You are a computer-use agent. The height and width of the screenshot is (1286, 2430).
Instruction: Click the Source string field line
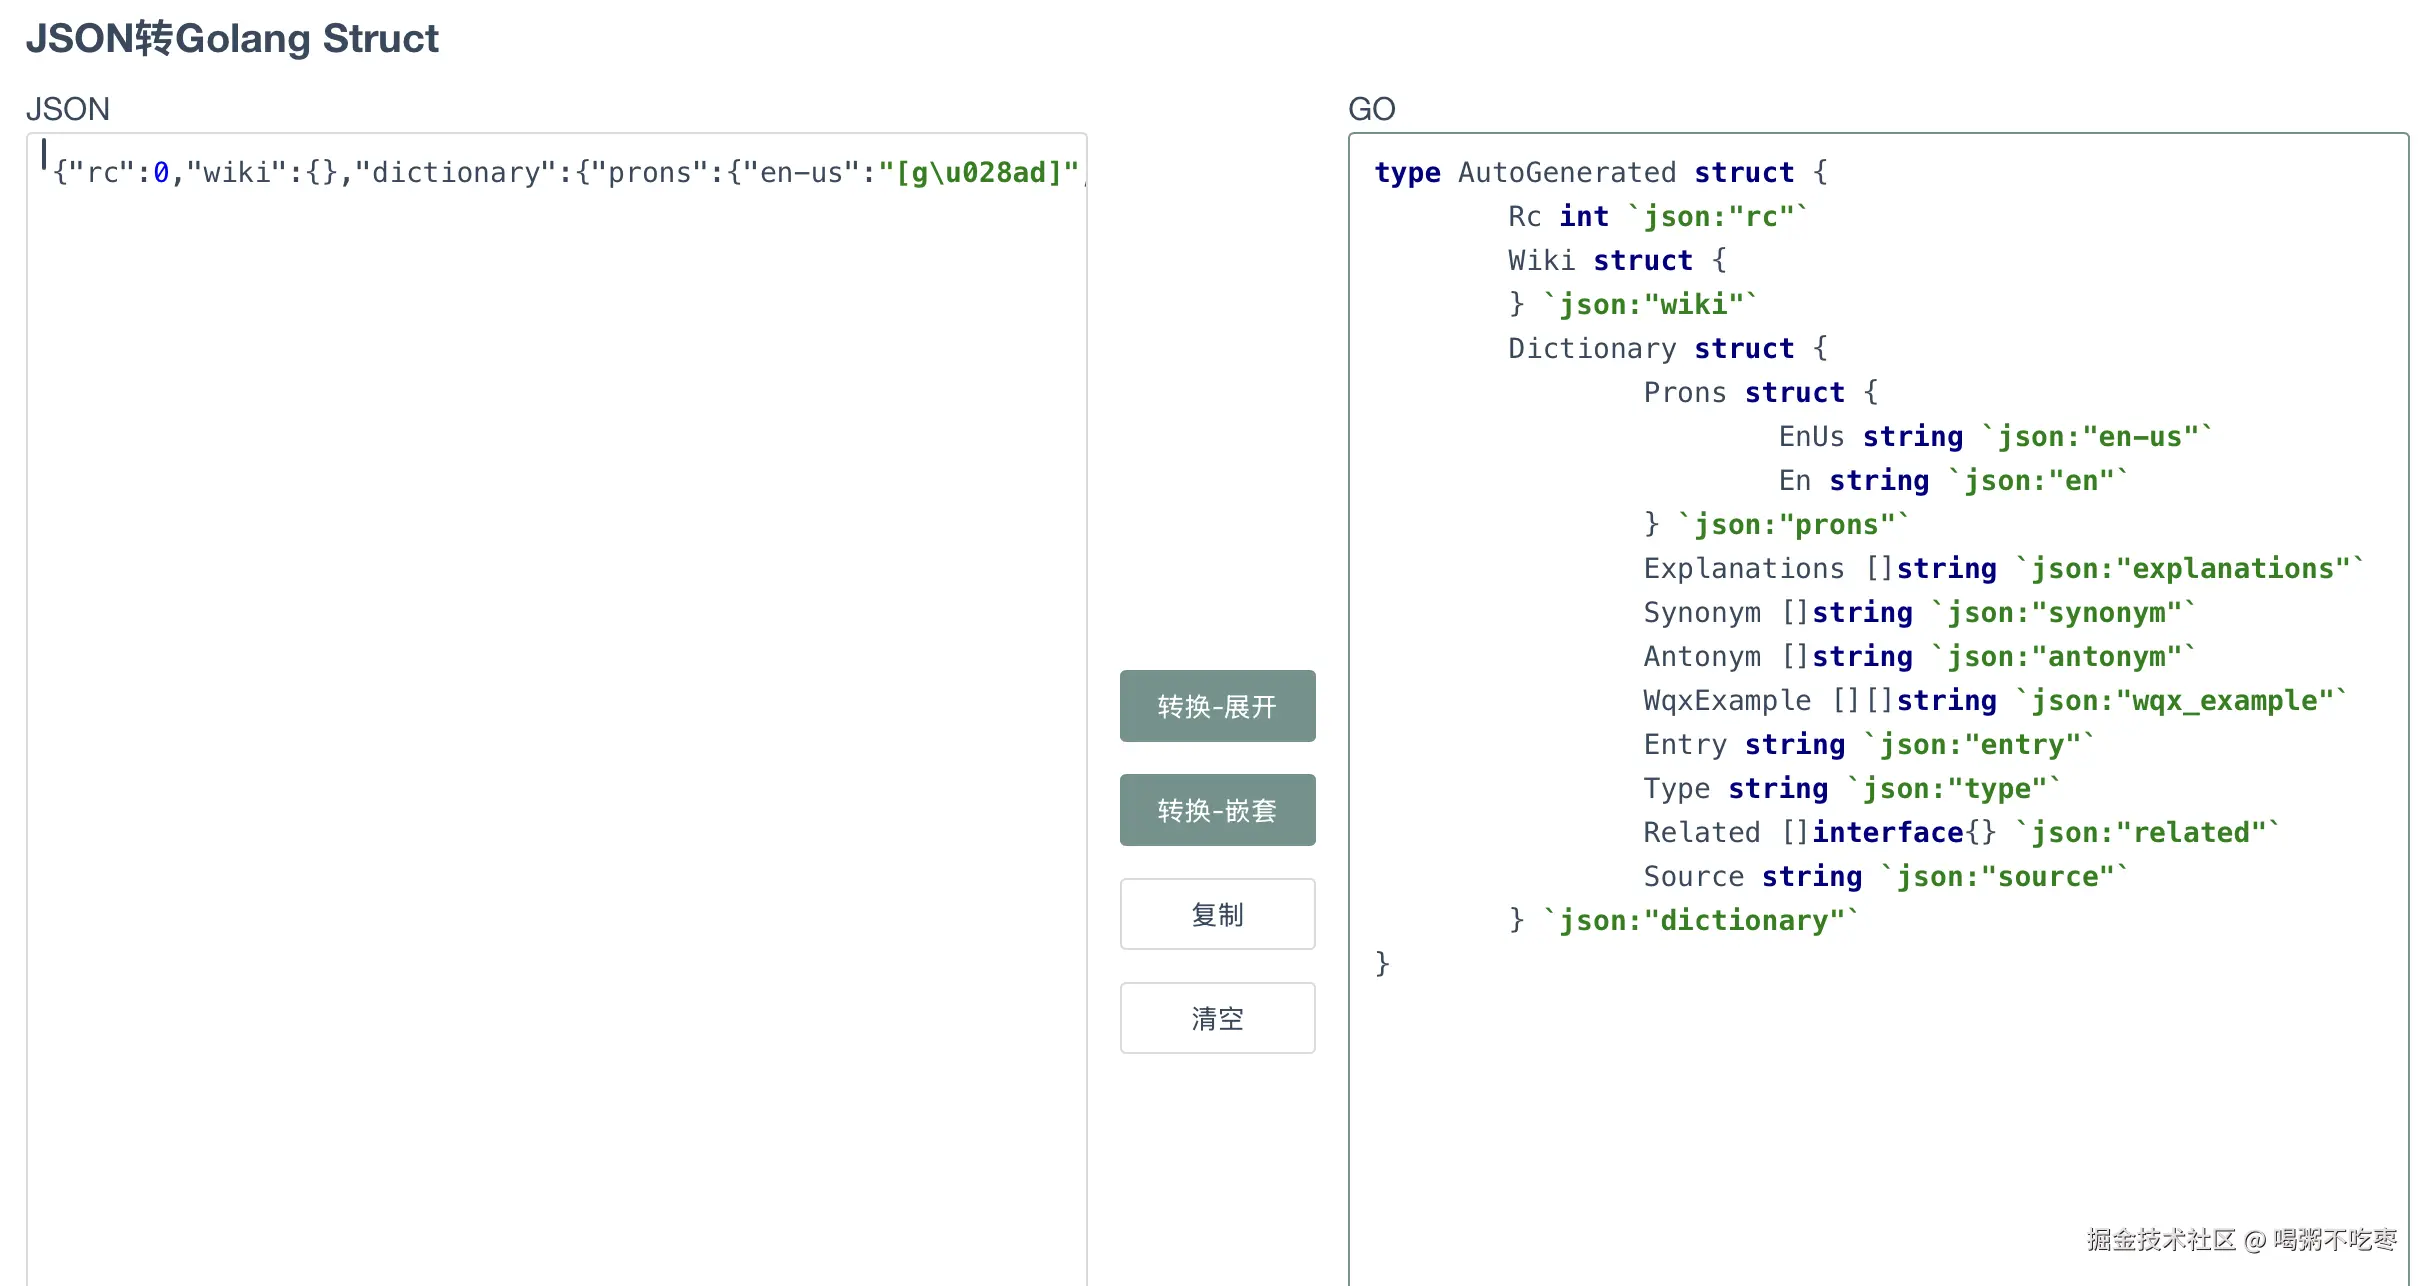coord(1885,877)
